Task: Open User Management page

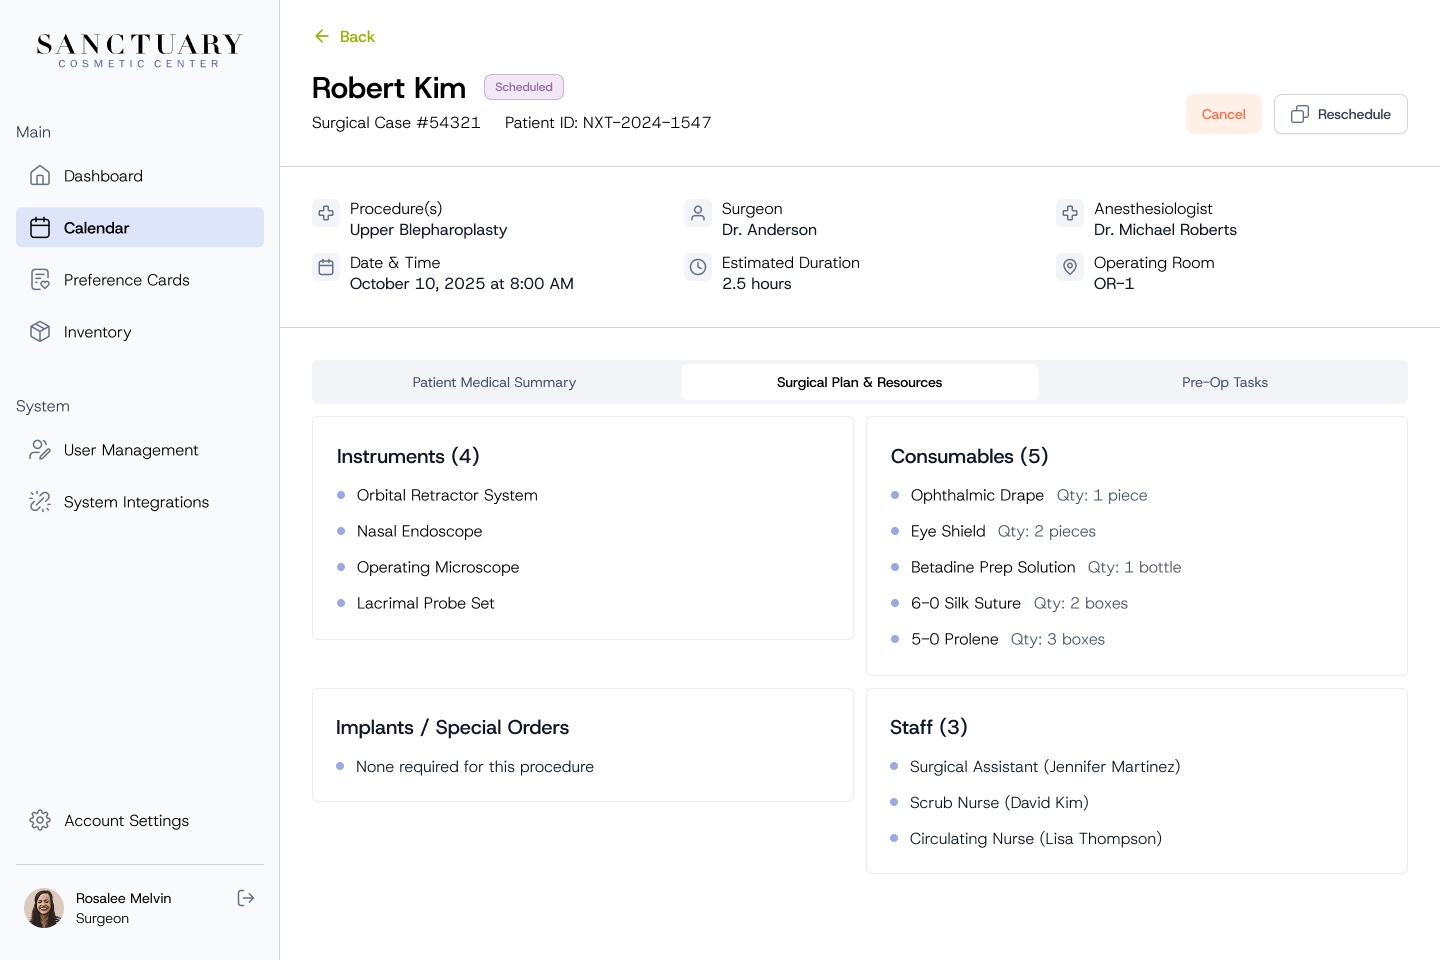Action: (140, 450)
